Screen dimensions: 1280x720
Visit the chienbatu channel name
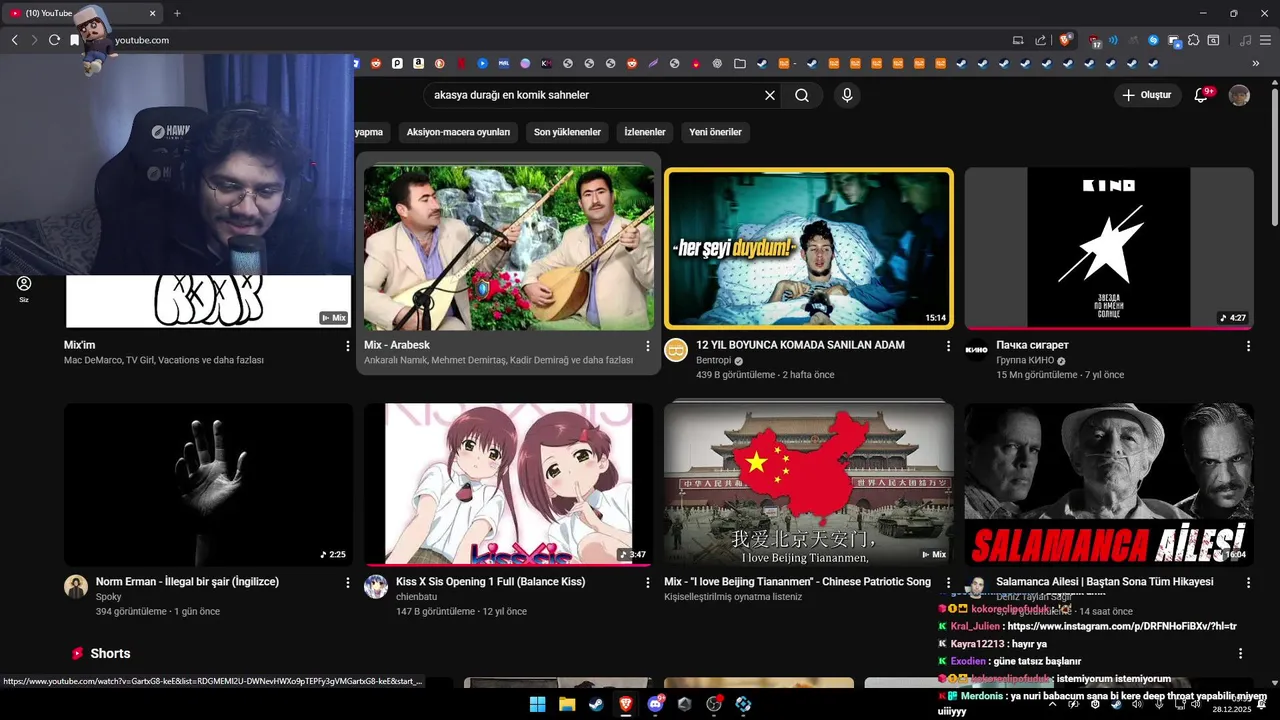click(416, 597)
